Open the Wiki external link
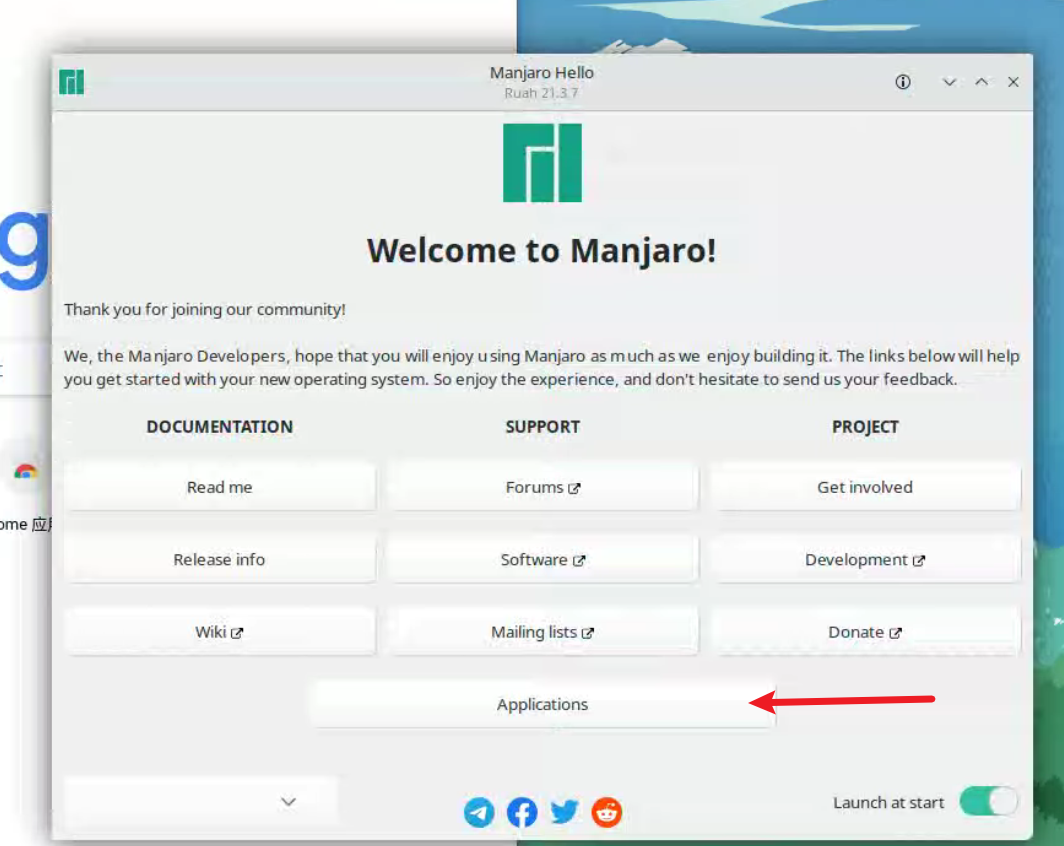 220,632
